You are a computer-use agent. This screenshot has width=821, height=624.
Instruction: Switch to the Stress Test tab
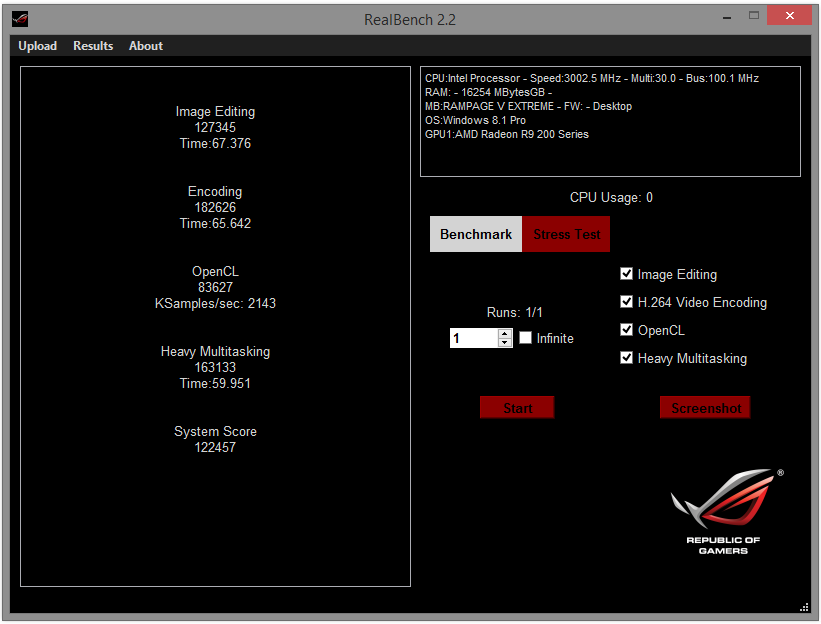click(566, 234)
